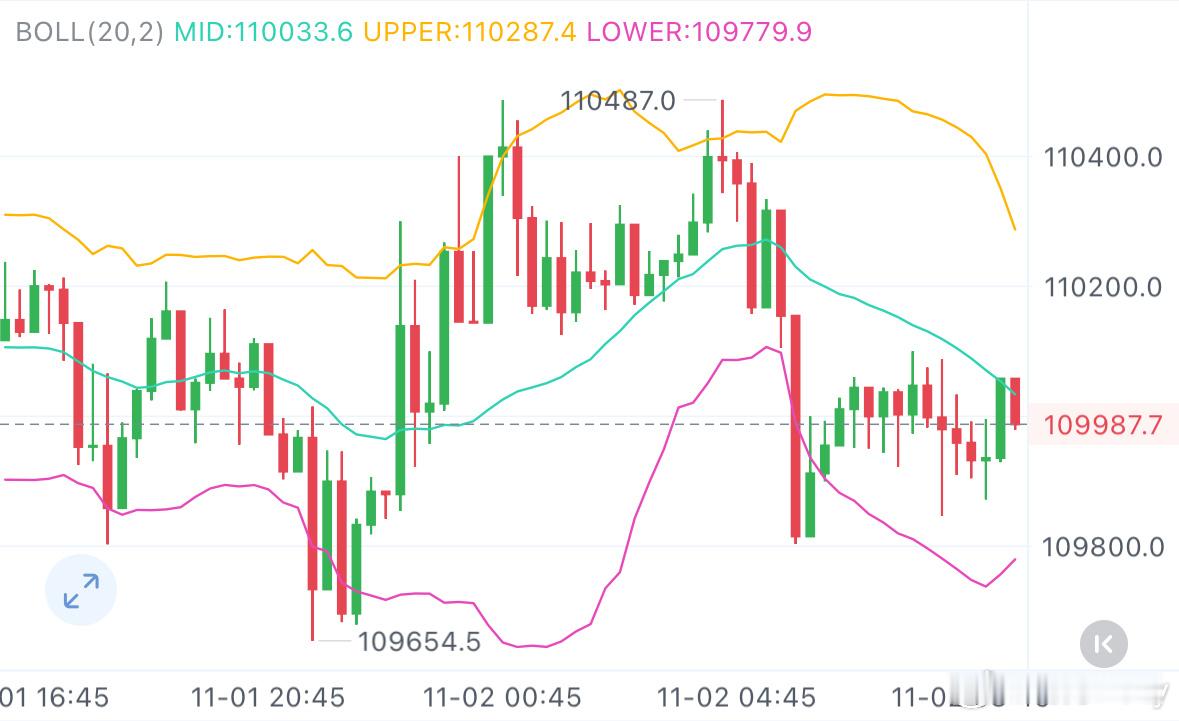Click the 109654.5 low price marker
This screenshot has width=1179, height=721.
(x=421, y=640)
